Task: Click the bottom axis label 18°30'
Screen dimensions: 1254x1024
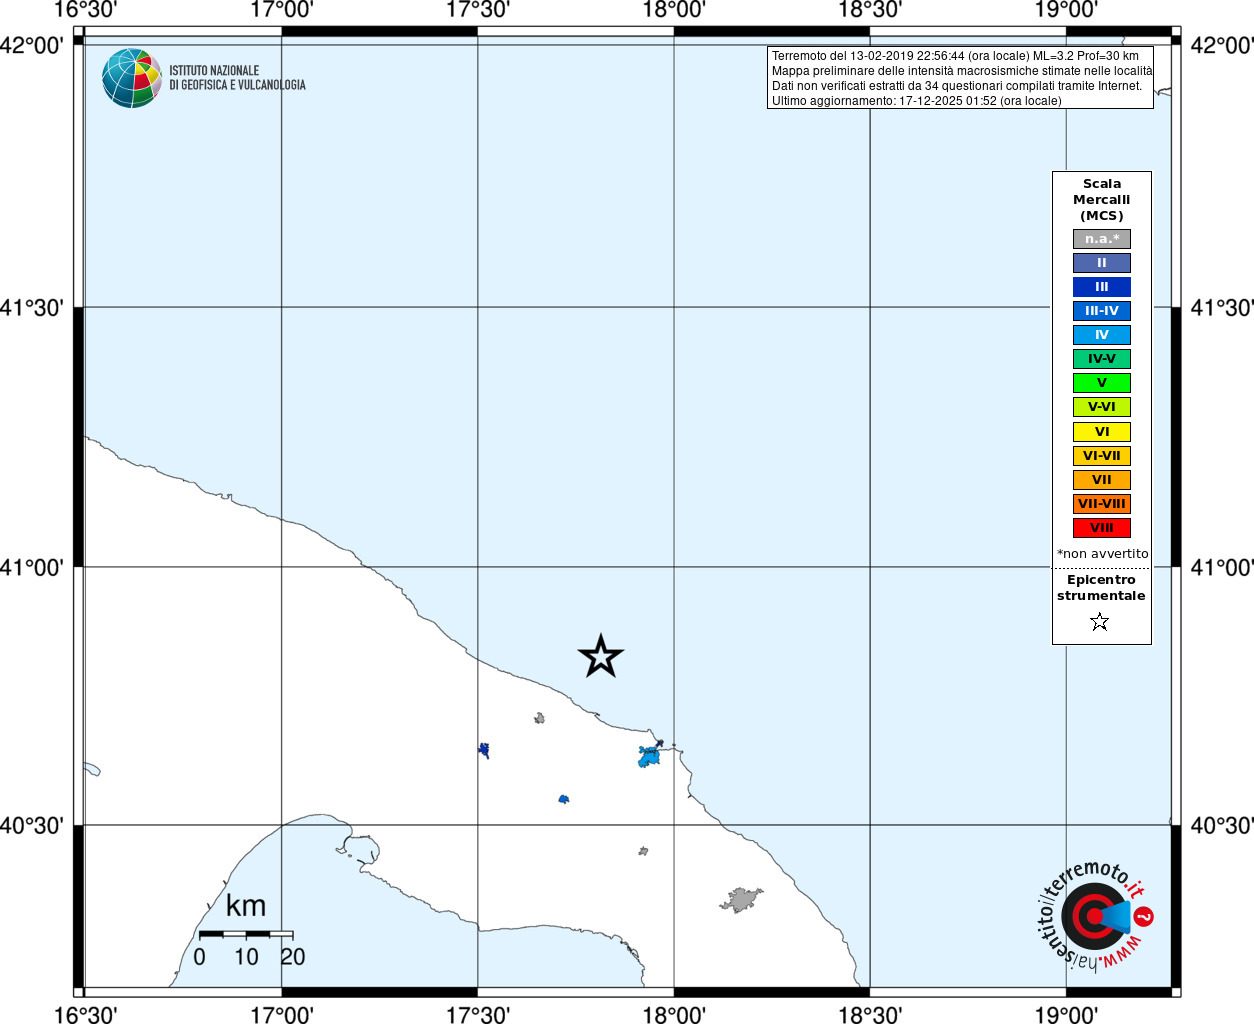Action: click(870, 1014)
